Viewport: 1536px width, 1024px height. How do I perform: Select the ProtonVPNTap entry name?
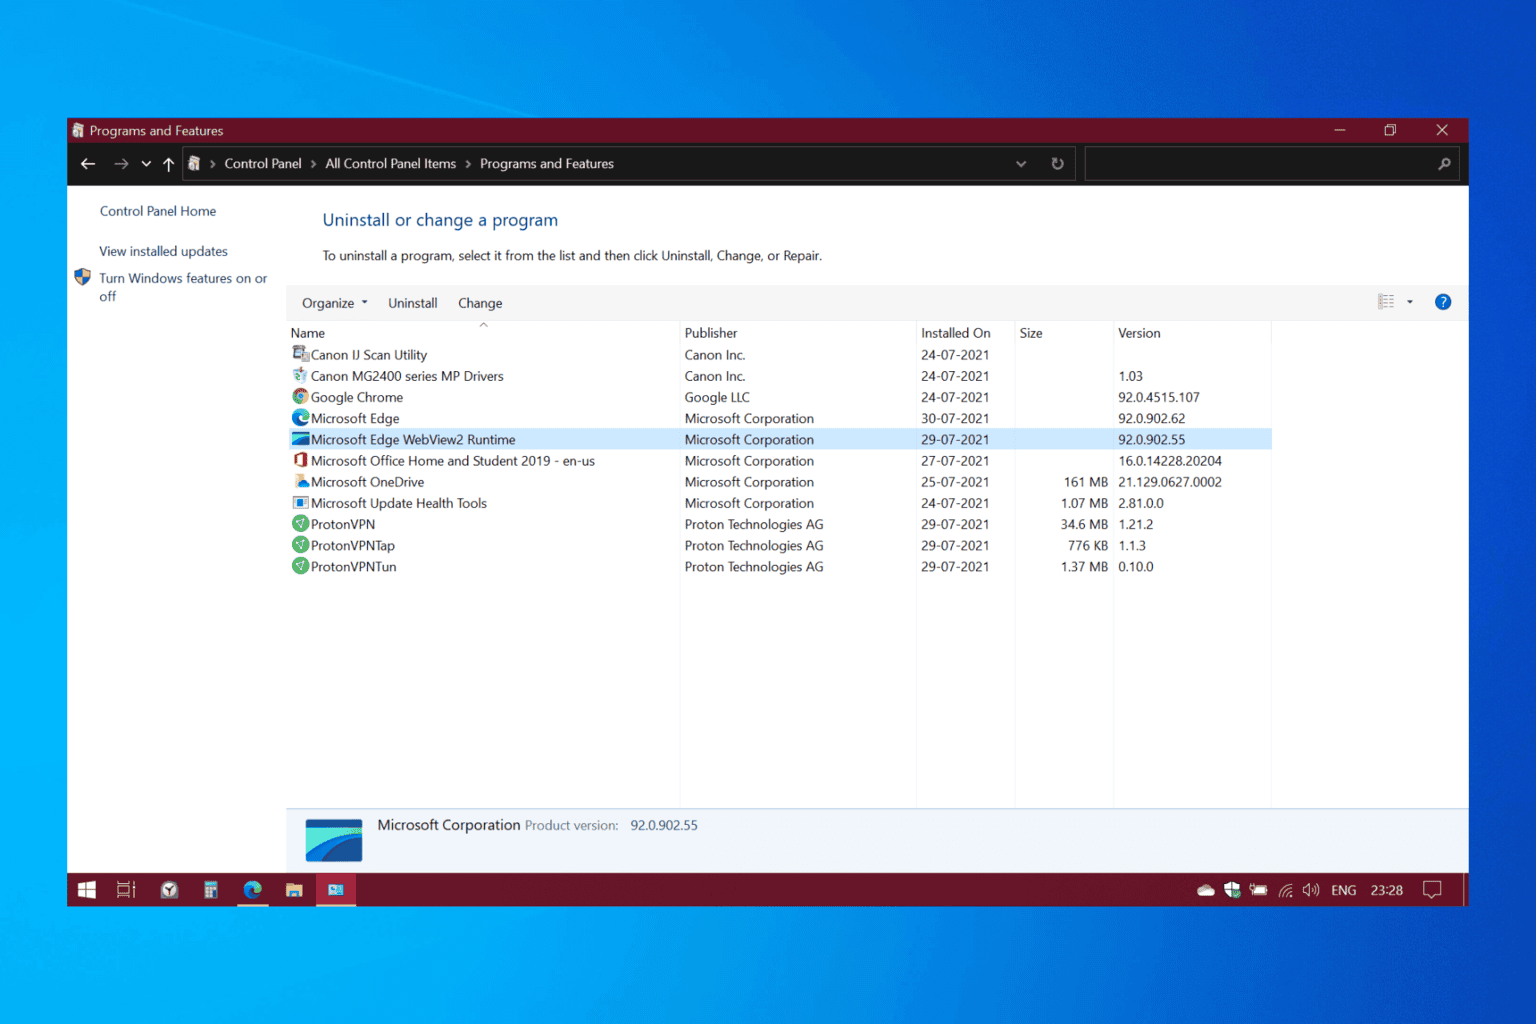pos(353,546)
